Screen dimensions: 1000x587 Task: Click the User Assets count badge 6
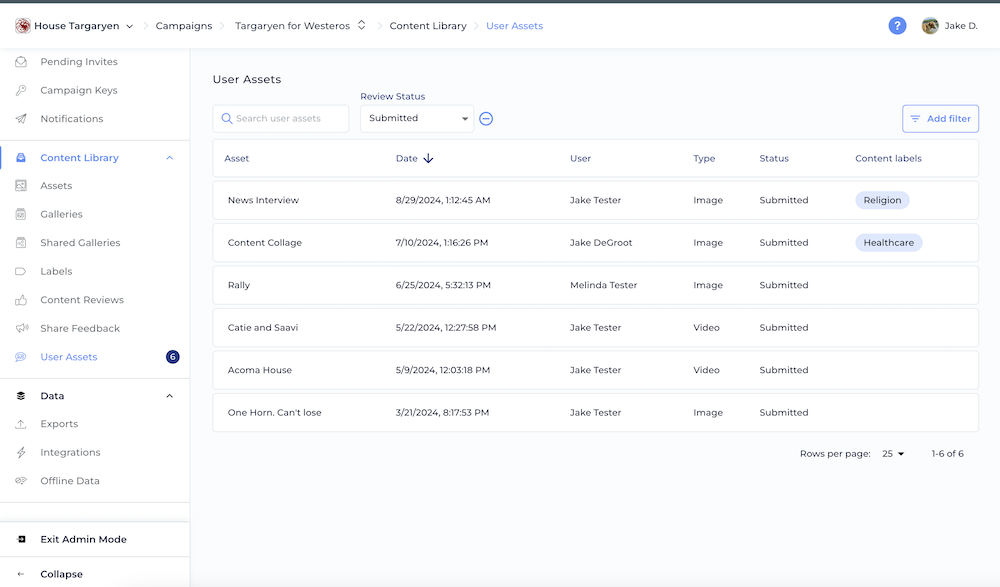tap(173, 357)
